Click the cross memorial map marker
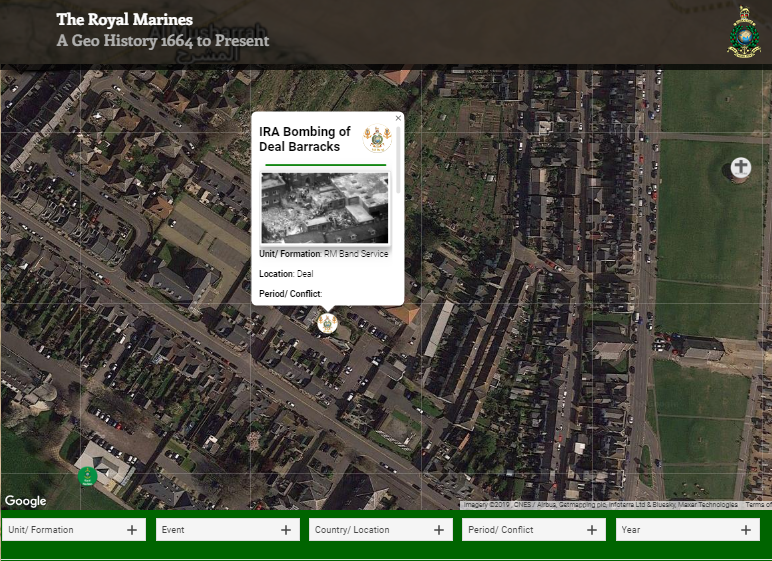772x561 pixels. [x=740, y=167]
